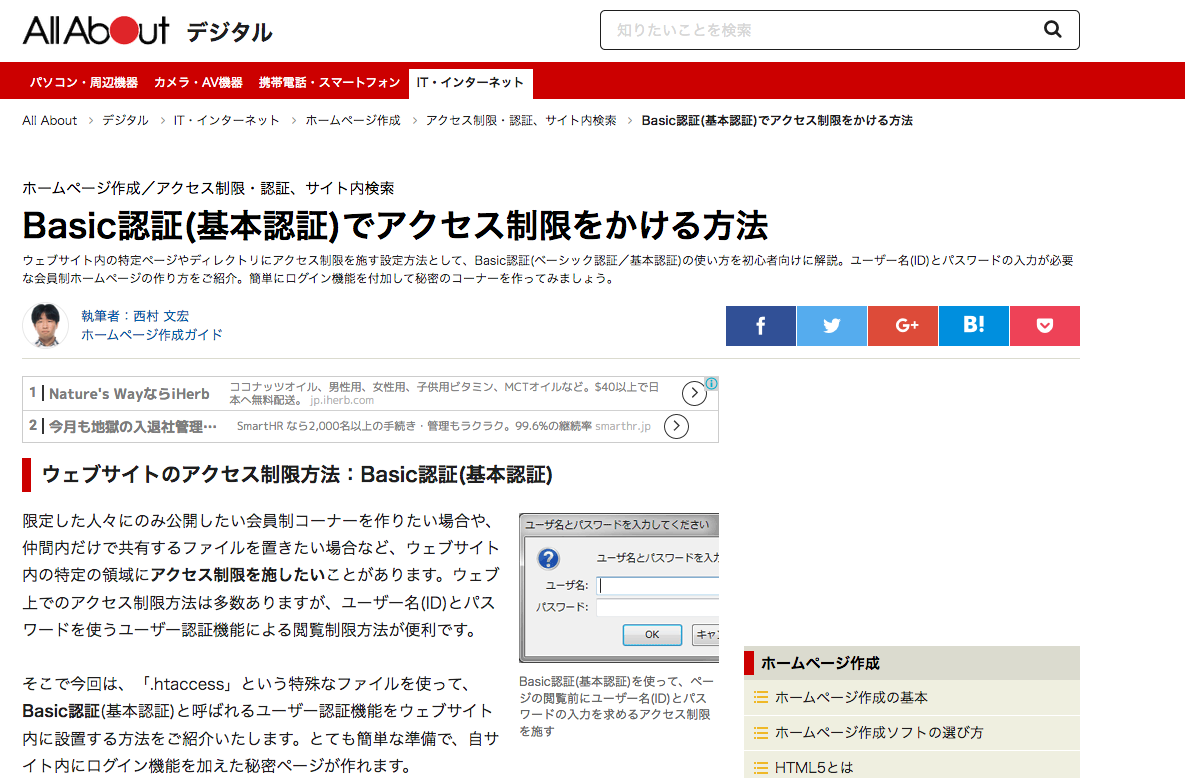
Task: Open the HTML5とは sidebar link
Action: (x=810, y=767)
